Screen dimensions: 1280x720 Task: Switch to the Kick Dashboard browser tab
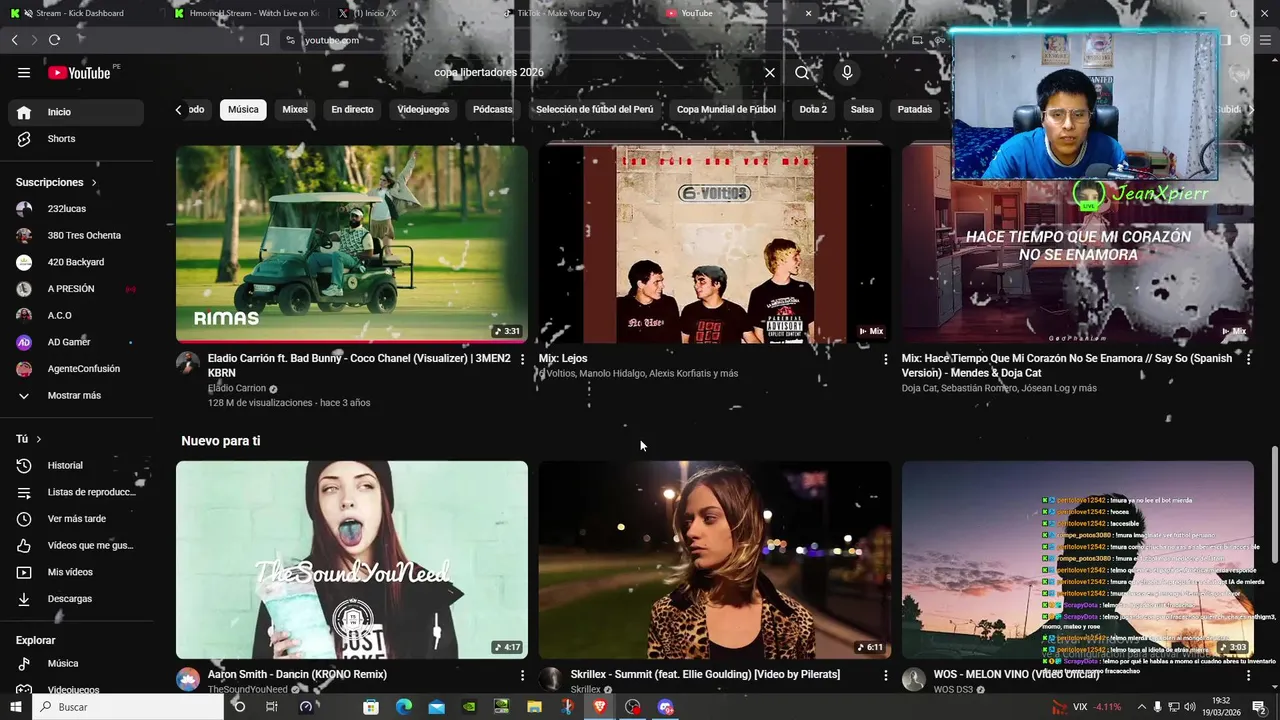(x=80, y=13)
